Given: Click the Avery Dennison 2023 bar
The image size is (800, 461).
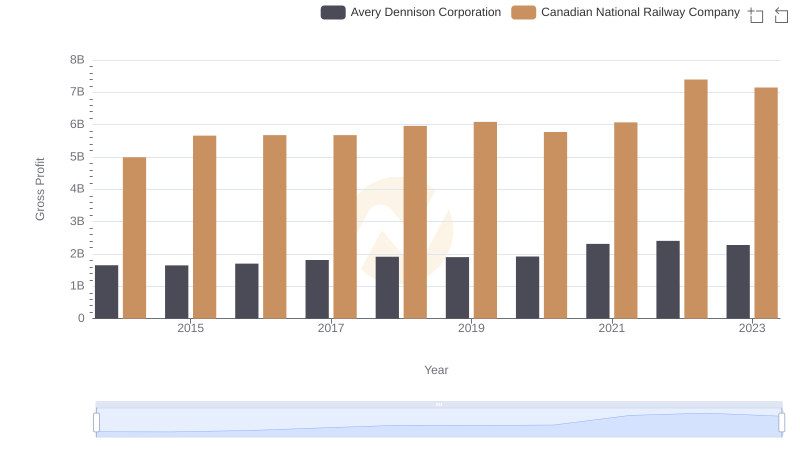Looking at the screenshot, I should (x=738, y=281).
